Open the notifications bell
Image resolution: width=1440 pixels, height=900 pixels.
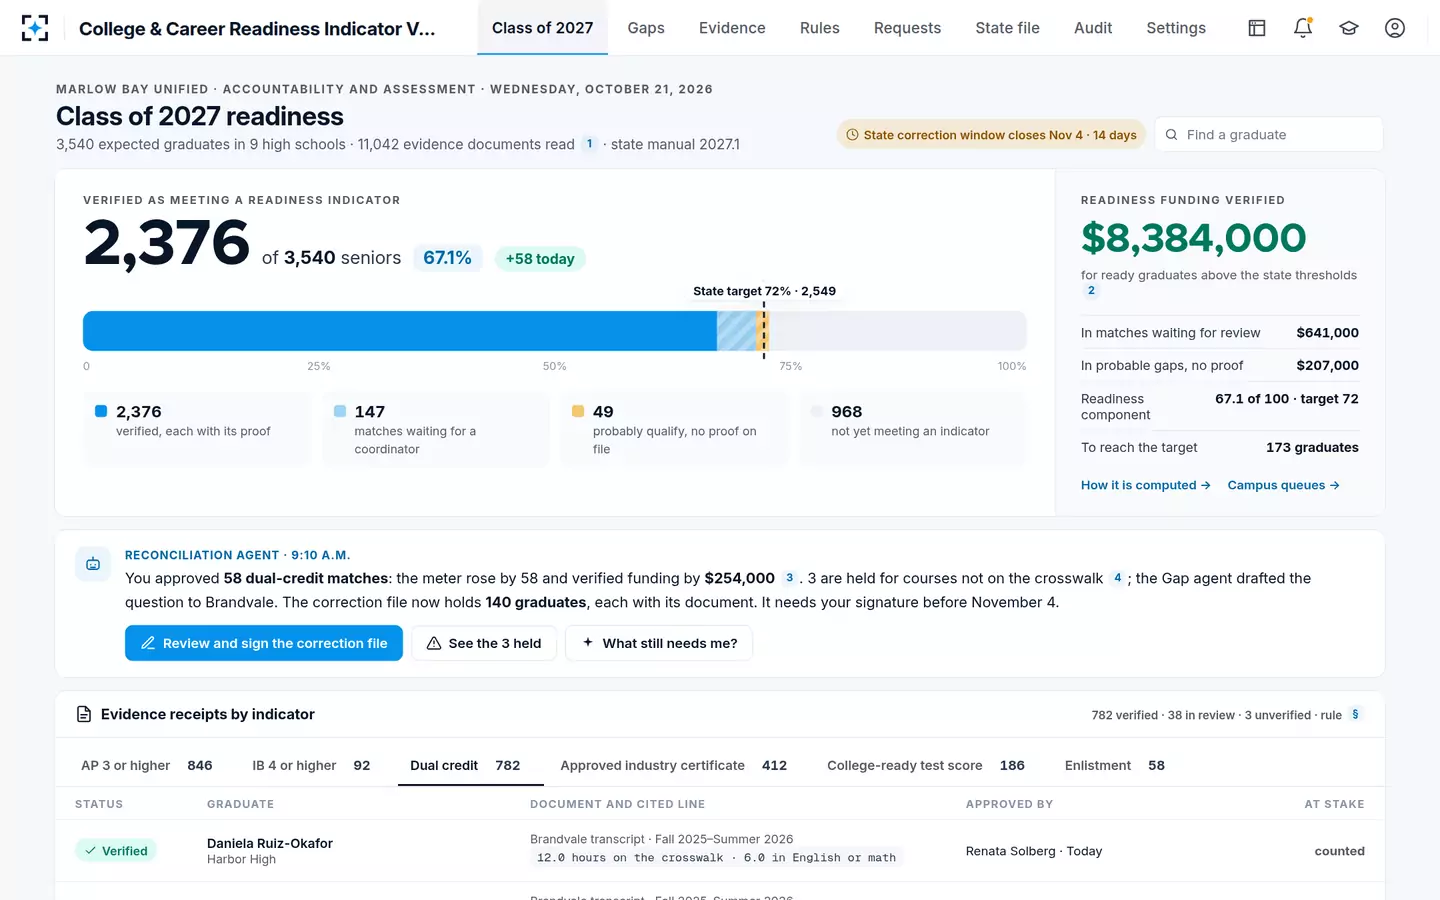pyautogui.click(x=1303, y=28)
